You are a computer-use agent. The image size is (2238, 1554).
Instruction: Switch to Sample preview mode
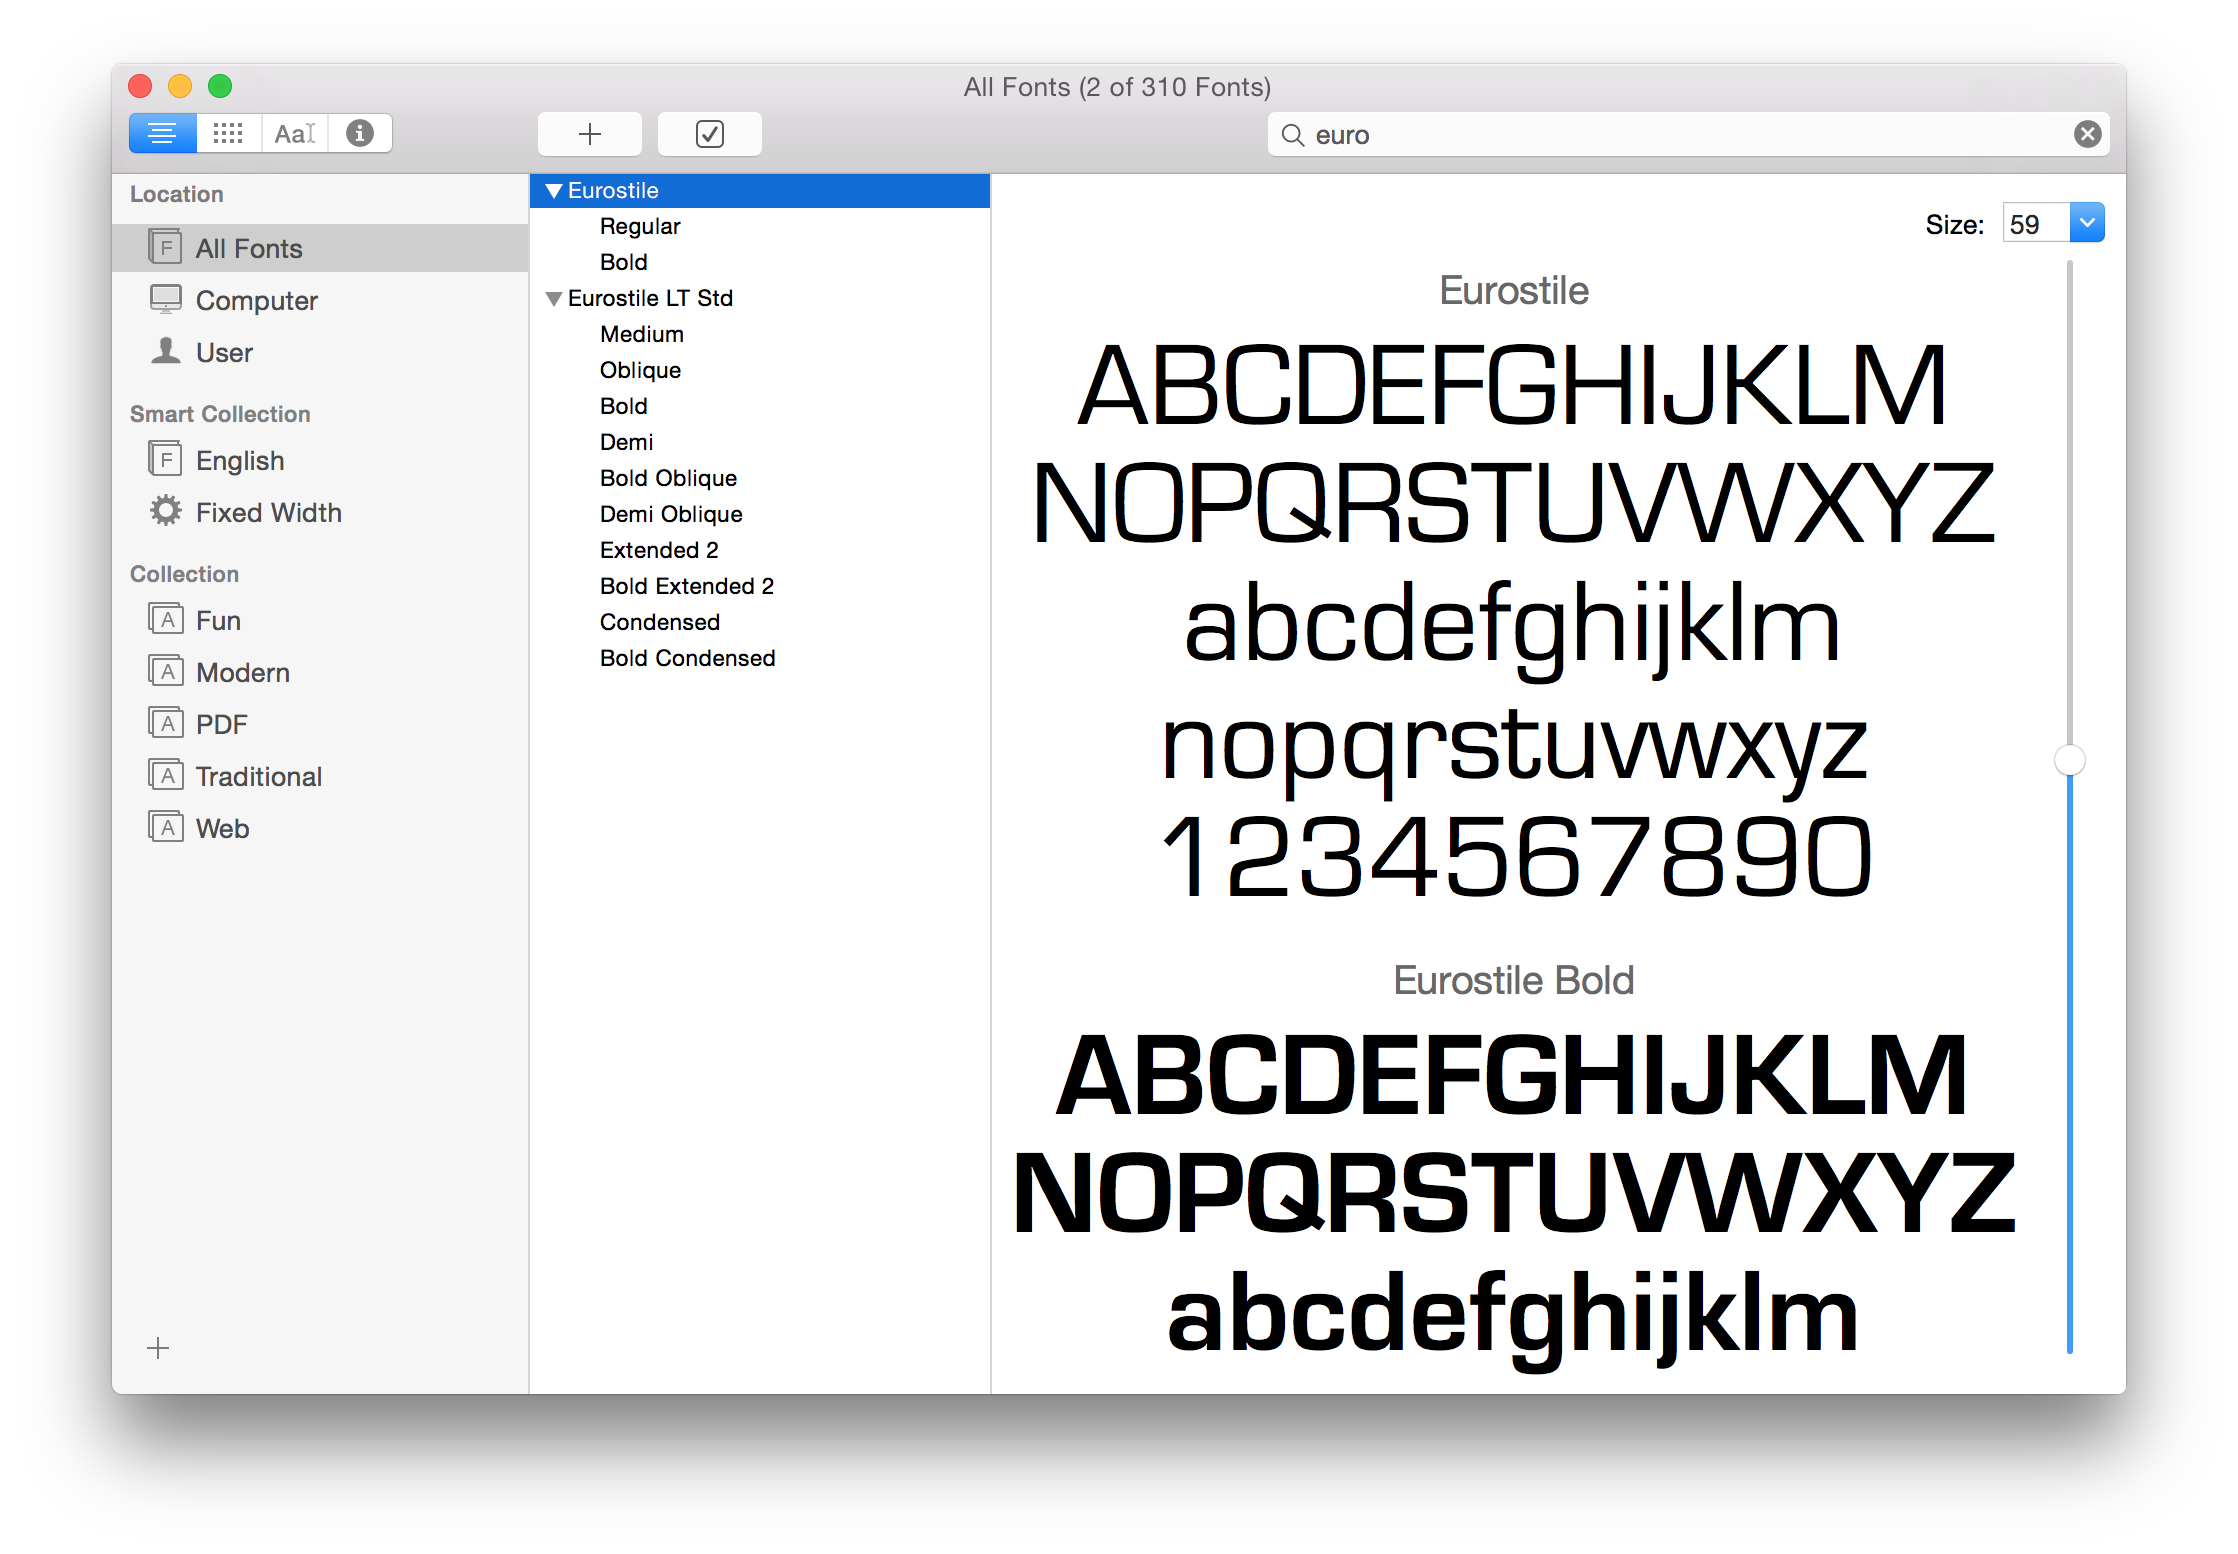162,134
